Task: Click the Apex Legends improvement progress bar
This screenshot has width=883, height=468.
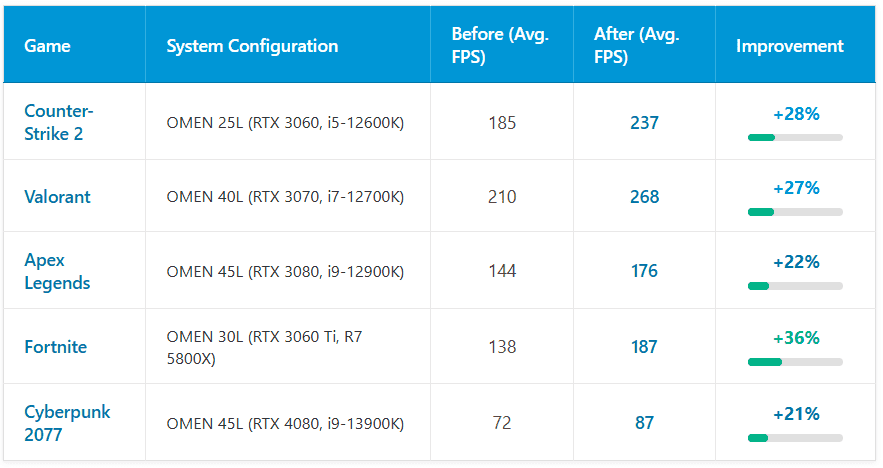Action: point(795,286)
